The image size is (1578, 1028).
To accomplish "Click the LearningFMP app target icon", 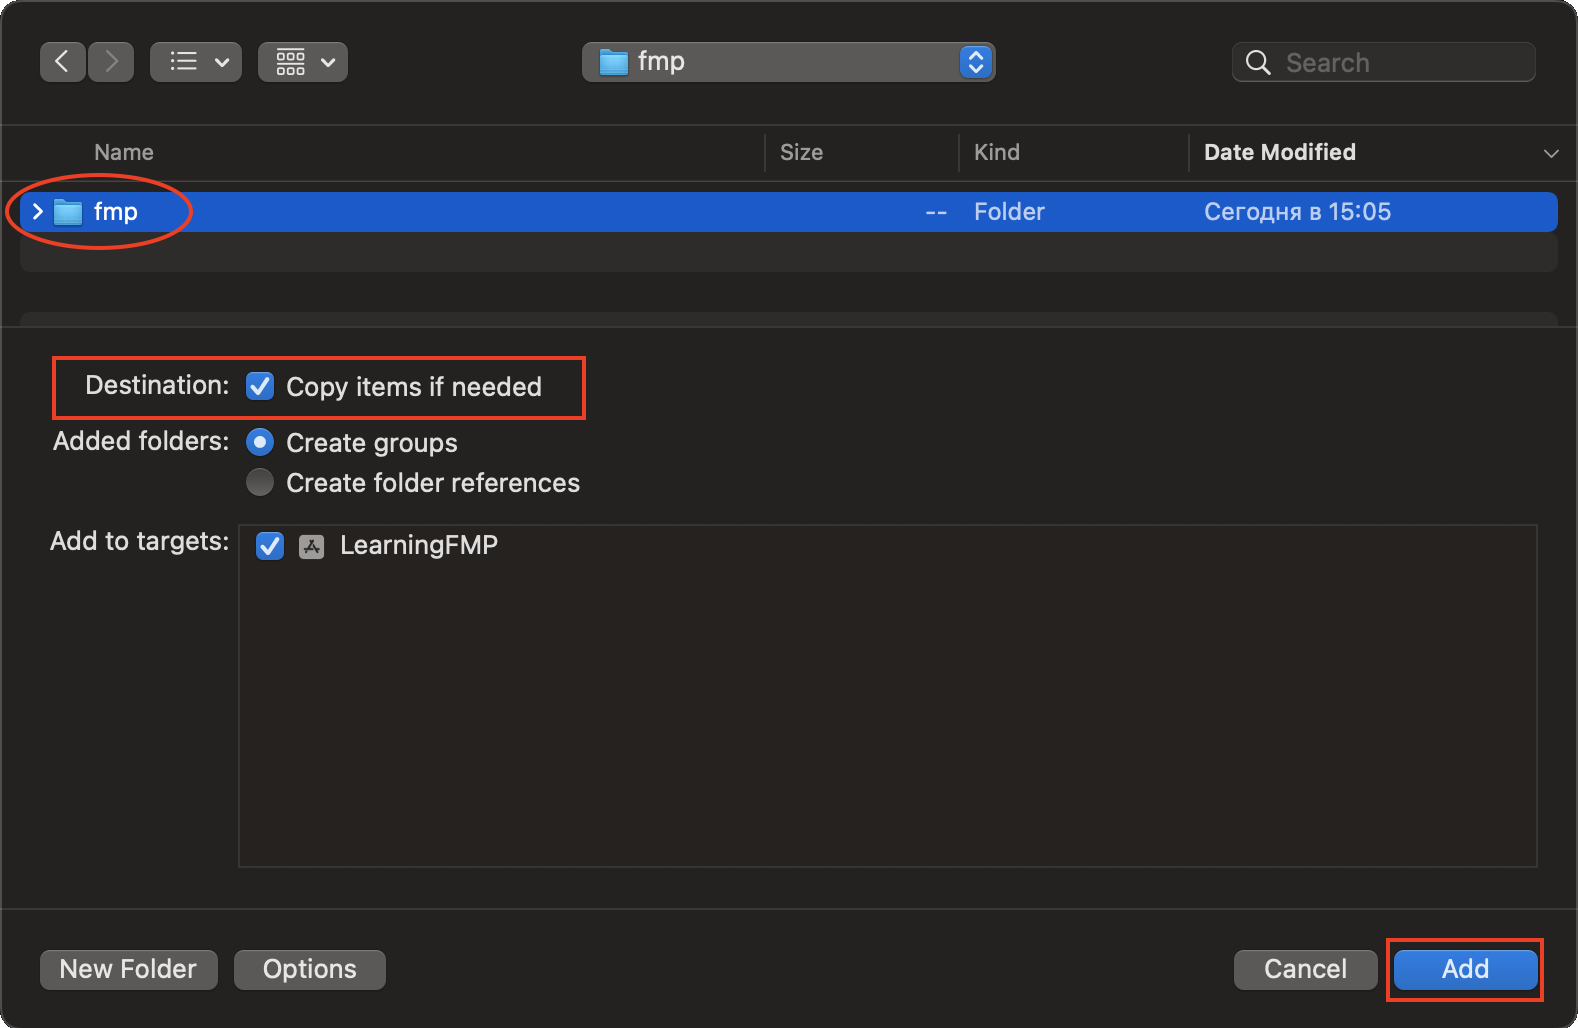I will [x=312, y=546].
